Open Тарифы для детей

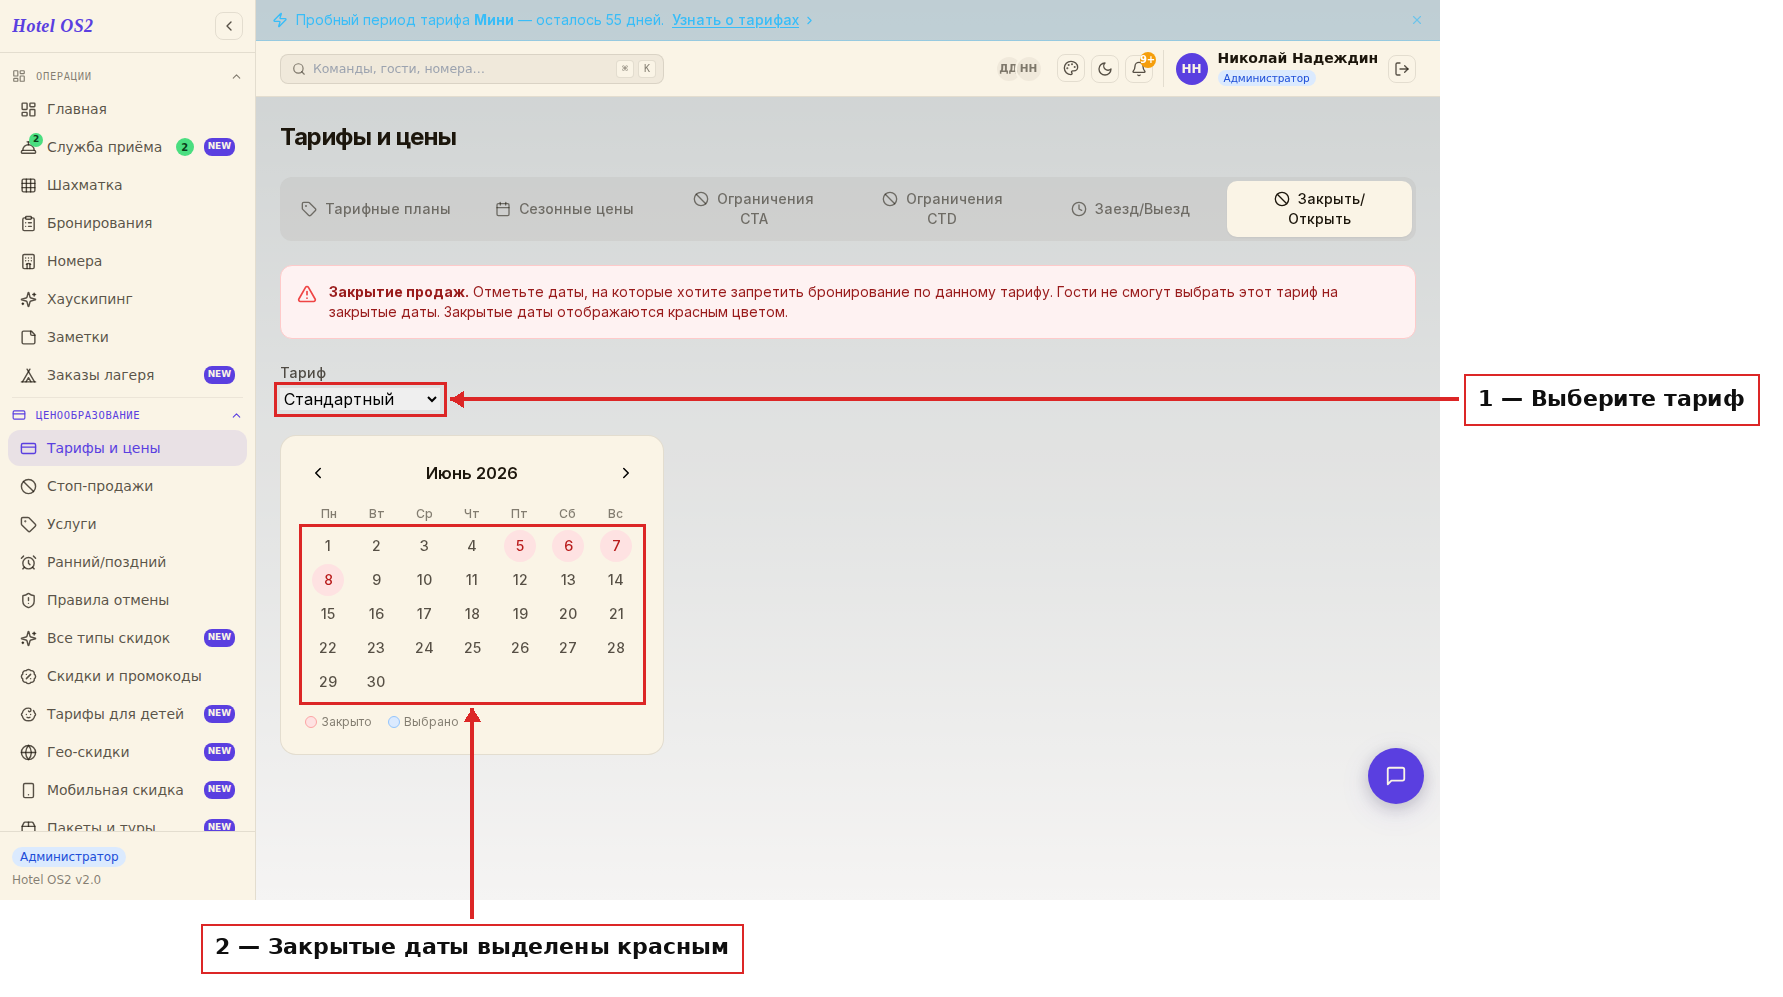click(x=127, y=714)
